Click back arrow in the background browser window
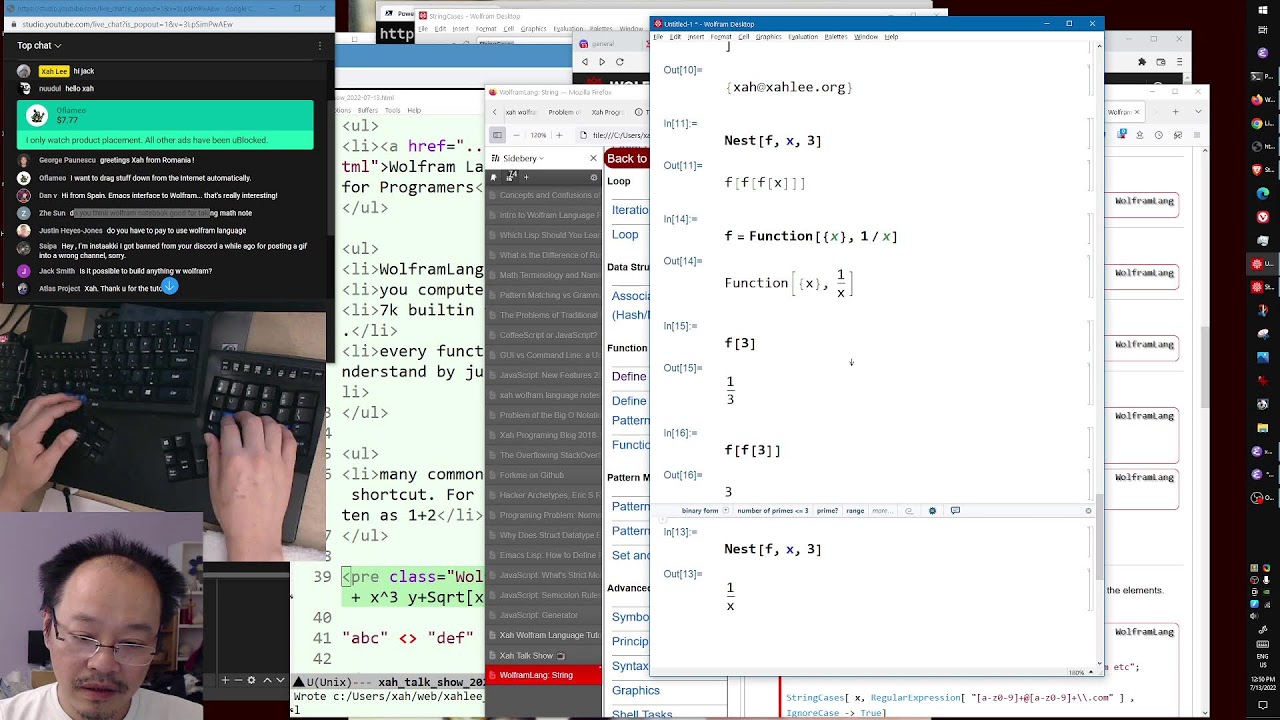Viewport: 1280px width, 720px height. tap(585, 62)
